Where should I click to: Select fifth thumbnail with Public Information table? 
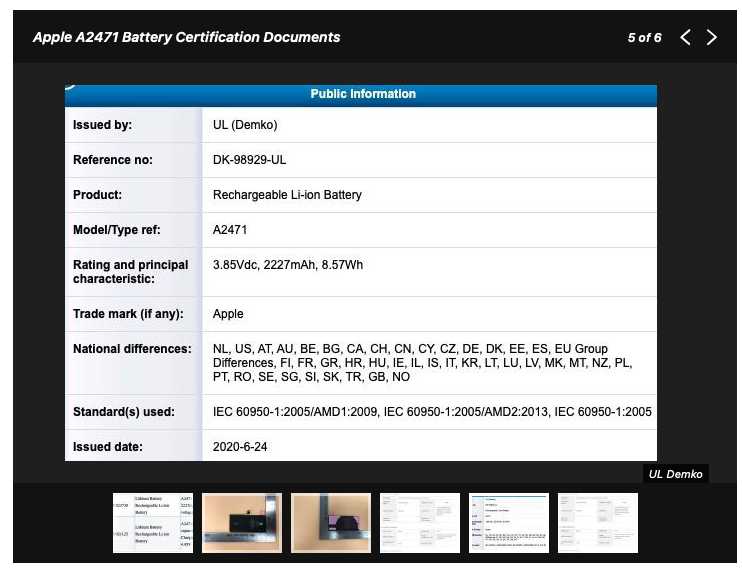509,523
